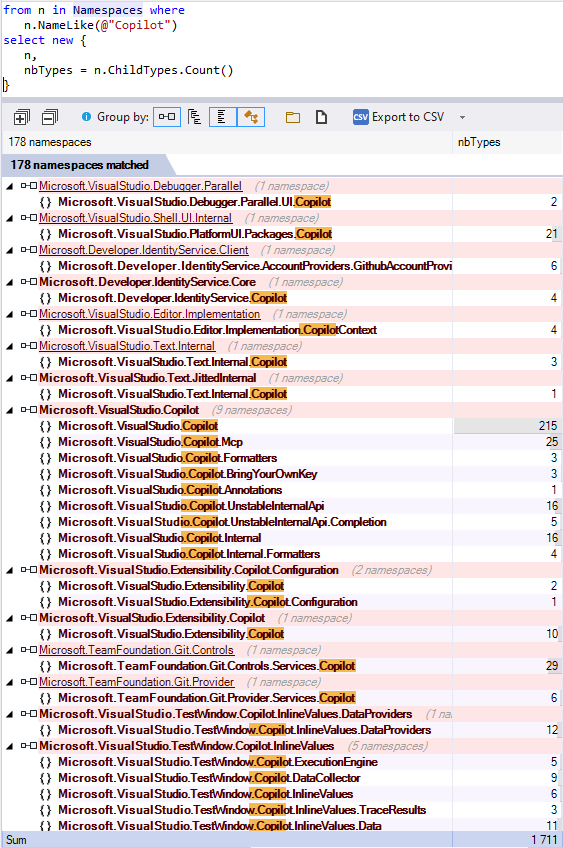Click the Group by info icon
Image resolution: width=563 pixels, height=848 pixels.
pyautogui.click(x=87, y=116)
